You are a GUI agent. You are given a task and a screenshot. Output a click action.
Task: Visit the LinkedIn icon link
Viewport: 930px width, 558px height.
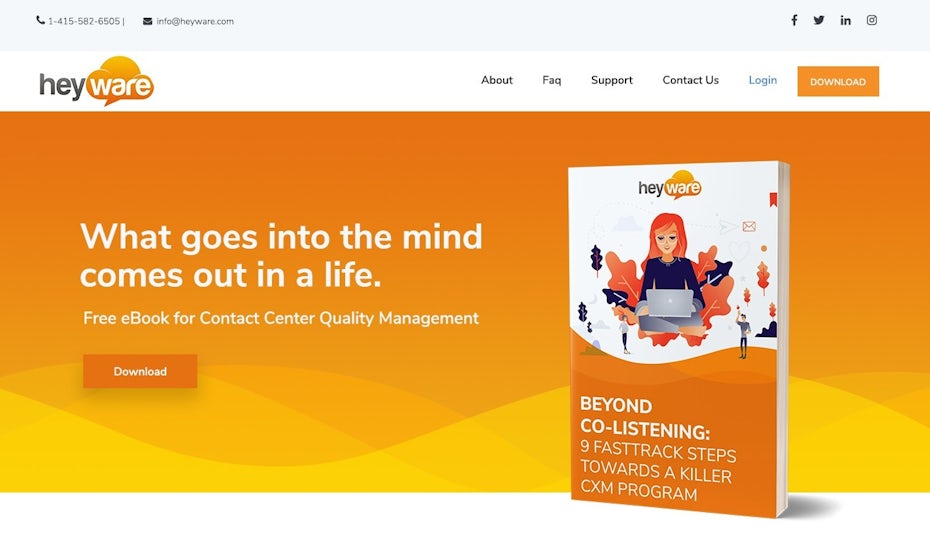pyautogui.click(x=845, y=20)
